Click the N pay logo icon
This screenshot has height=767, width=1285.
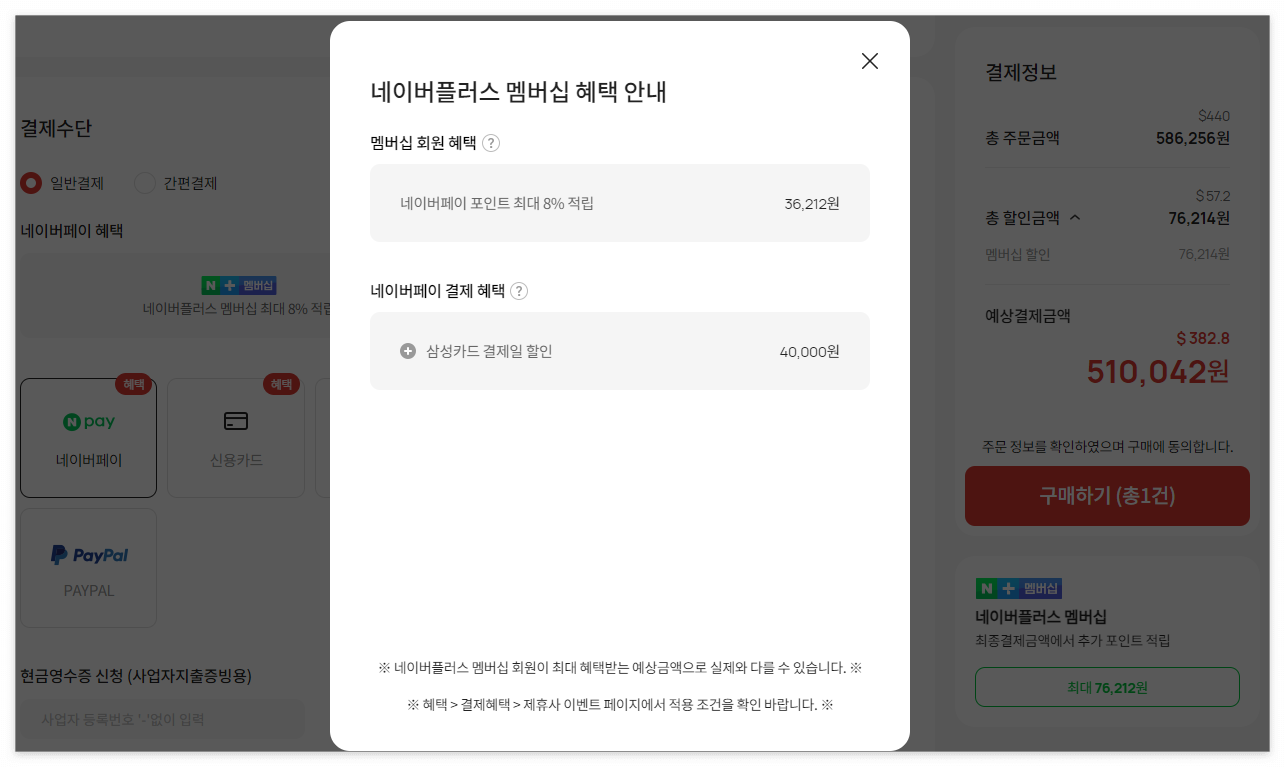pos(89,422)
